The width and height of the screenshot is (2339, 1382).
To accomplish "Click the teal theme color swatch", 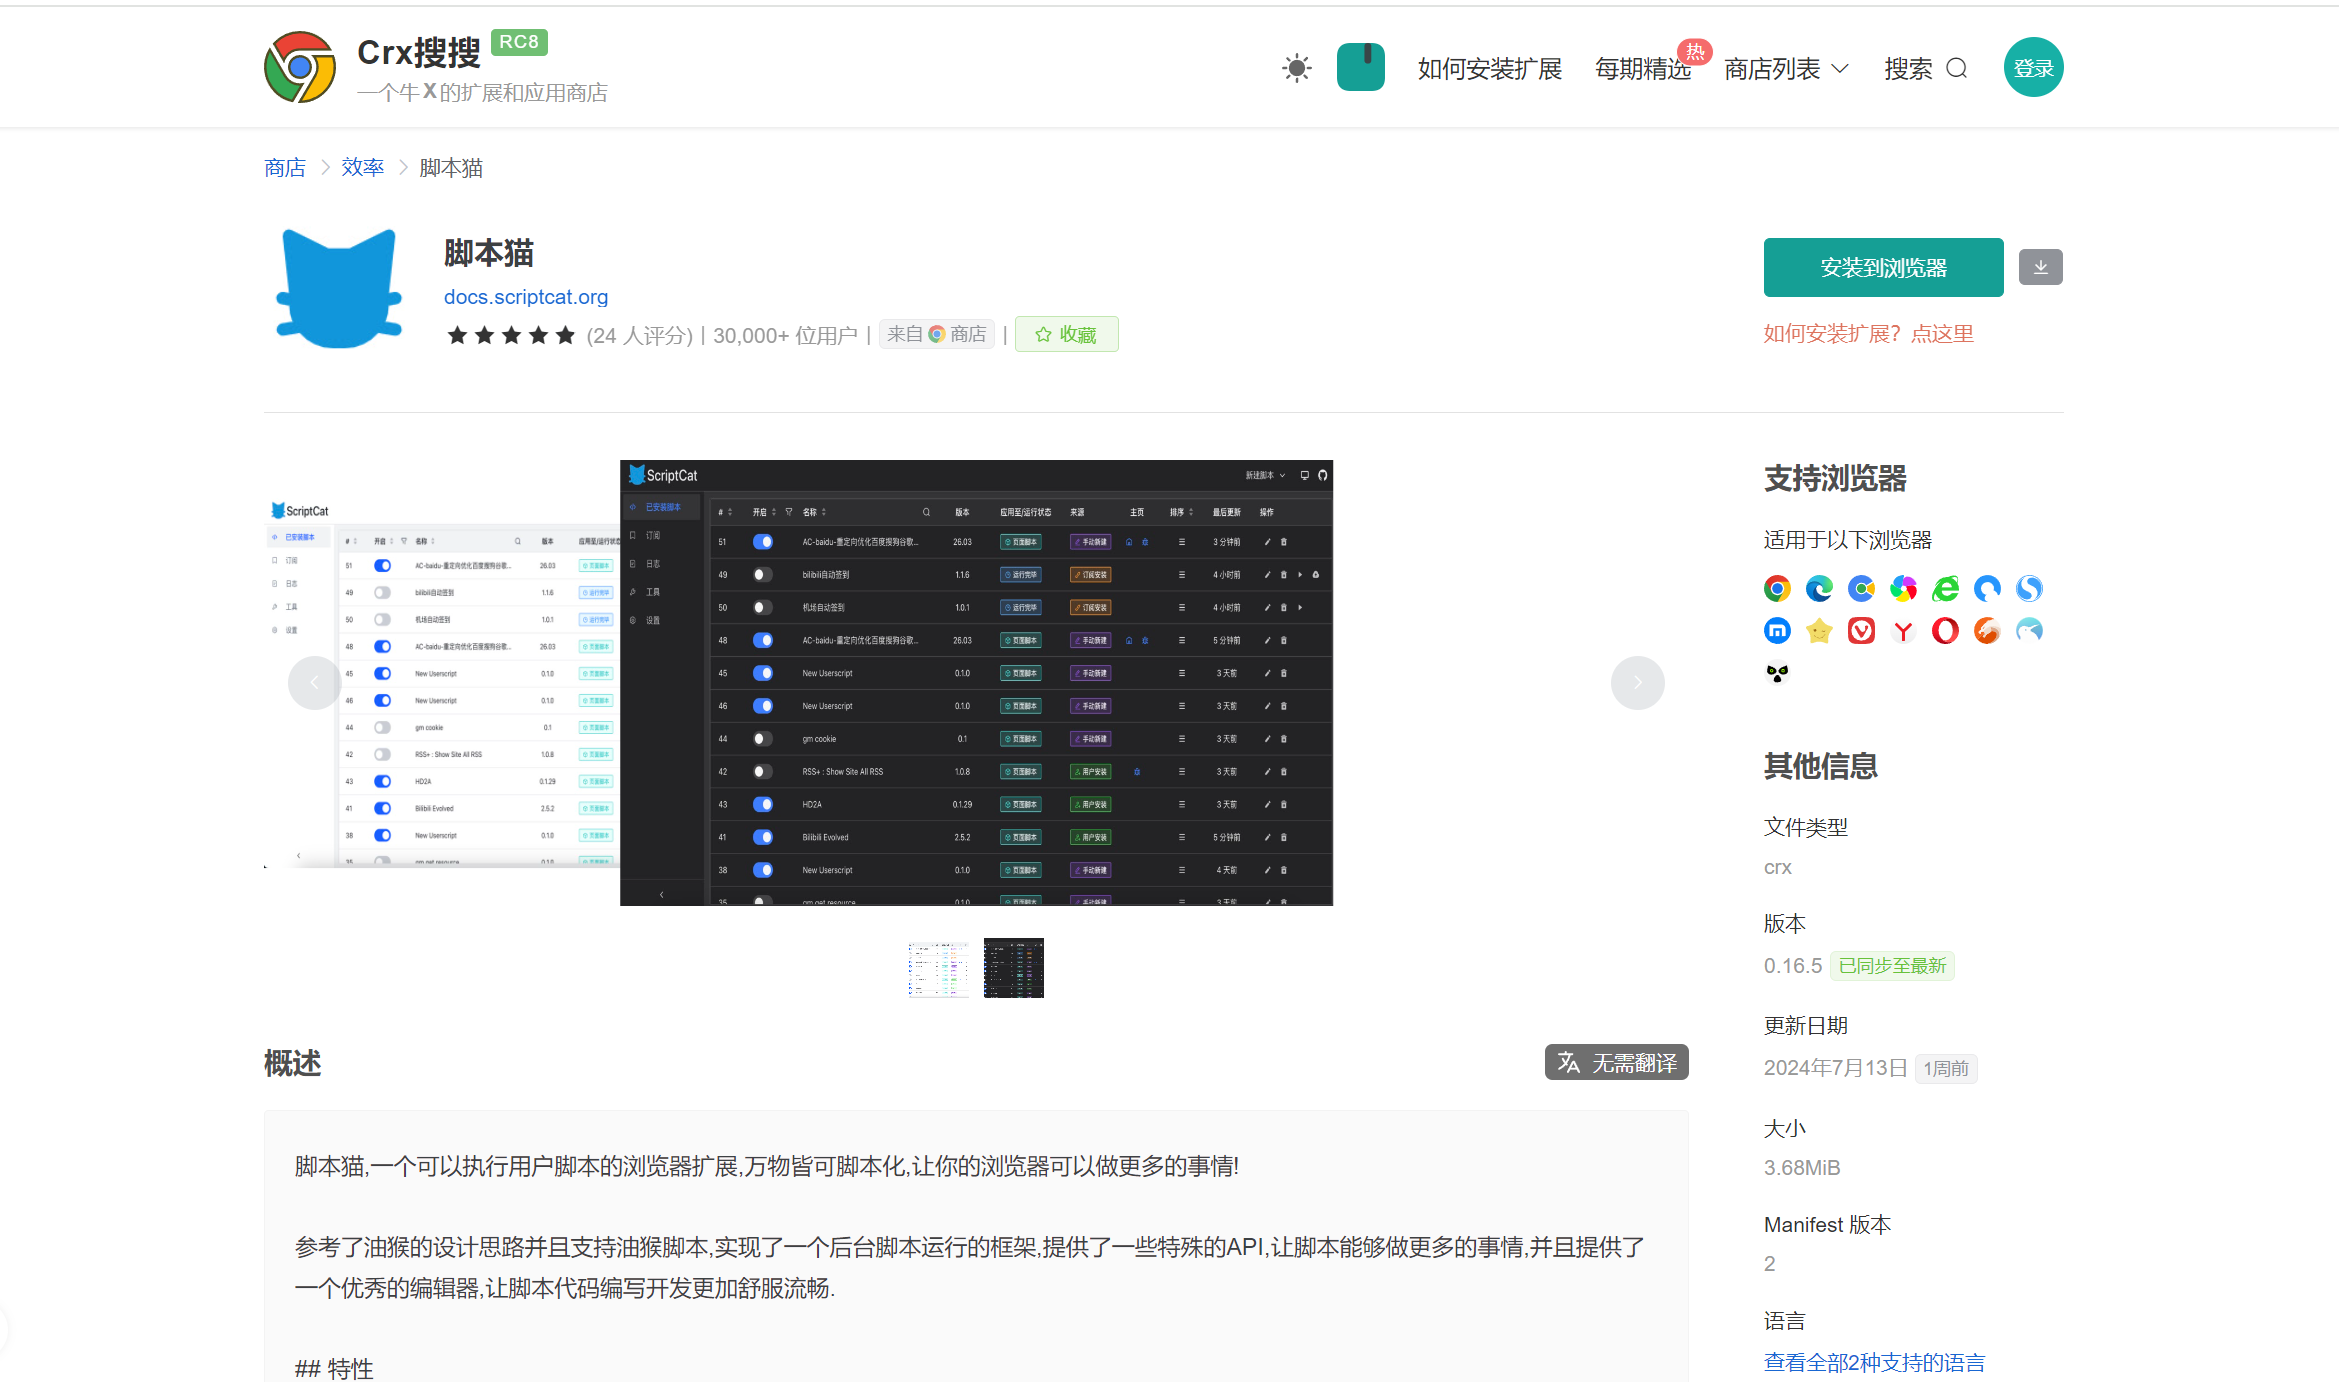I will pyautogui.click(x=1360, y=68).
